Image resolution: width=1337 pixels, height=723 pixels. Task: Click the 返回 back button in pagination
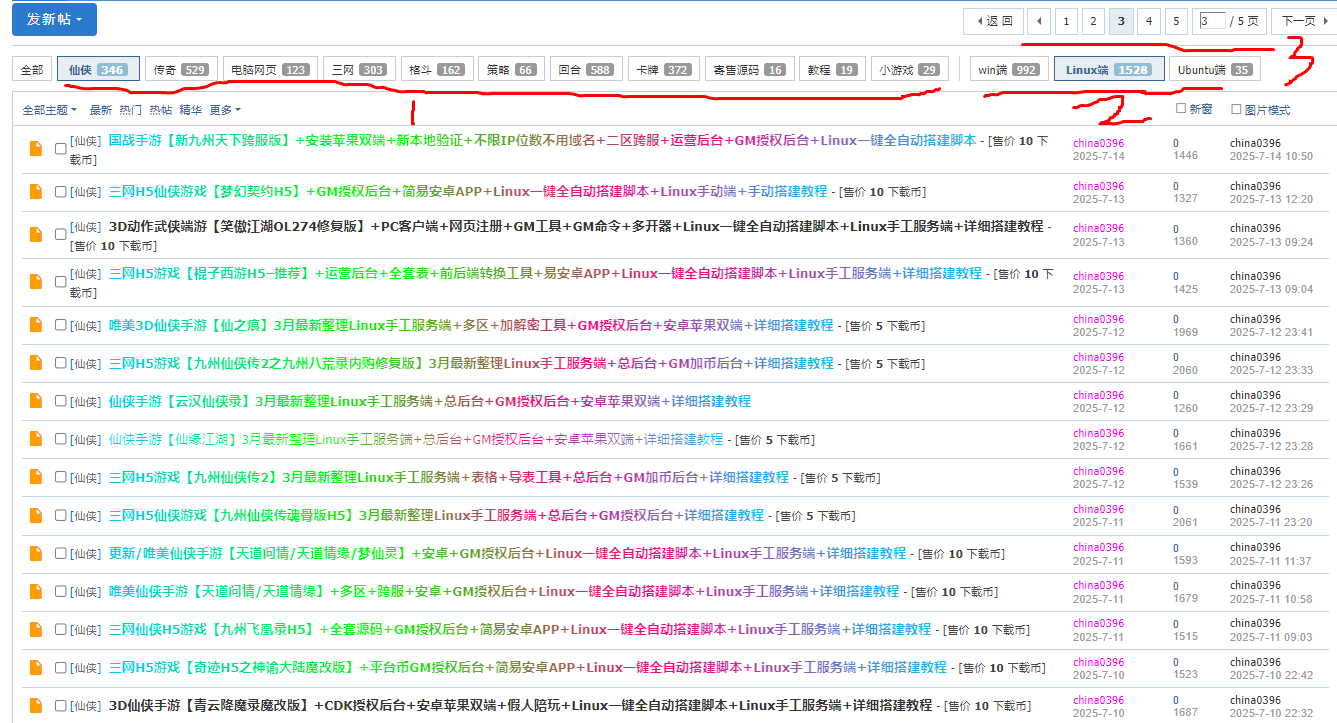[993, 21]
